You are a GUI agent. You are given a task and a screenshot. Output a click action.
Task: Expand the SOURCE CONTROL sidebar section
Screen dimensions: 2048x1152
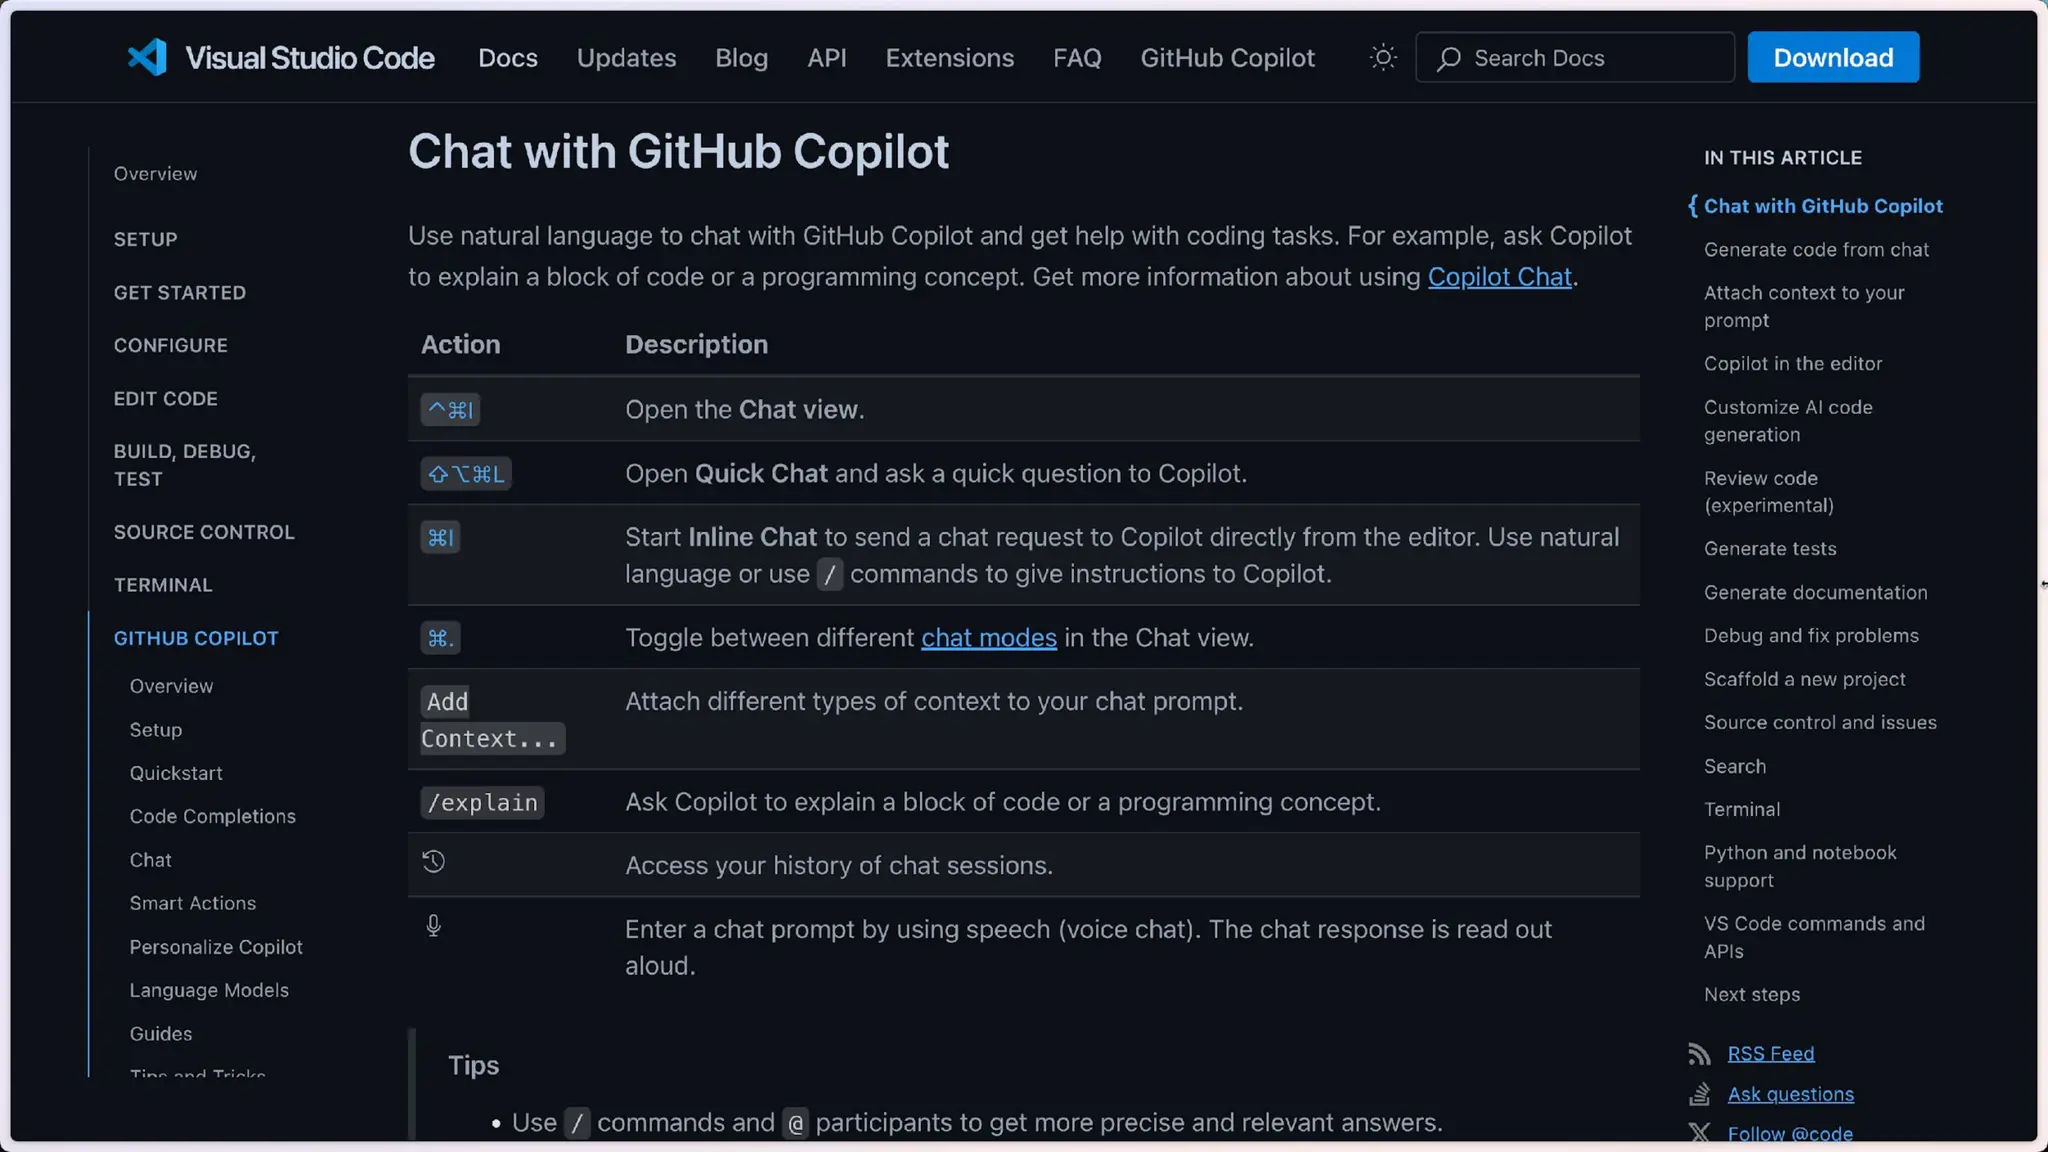[204, 532]
